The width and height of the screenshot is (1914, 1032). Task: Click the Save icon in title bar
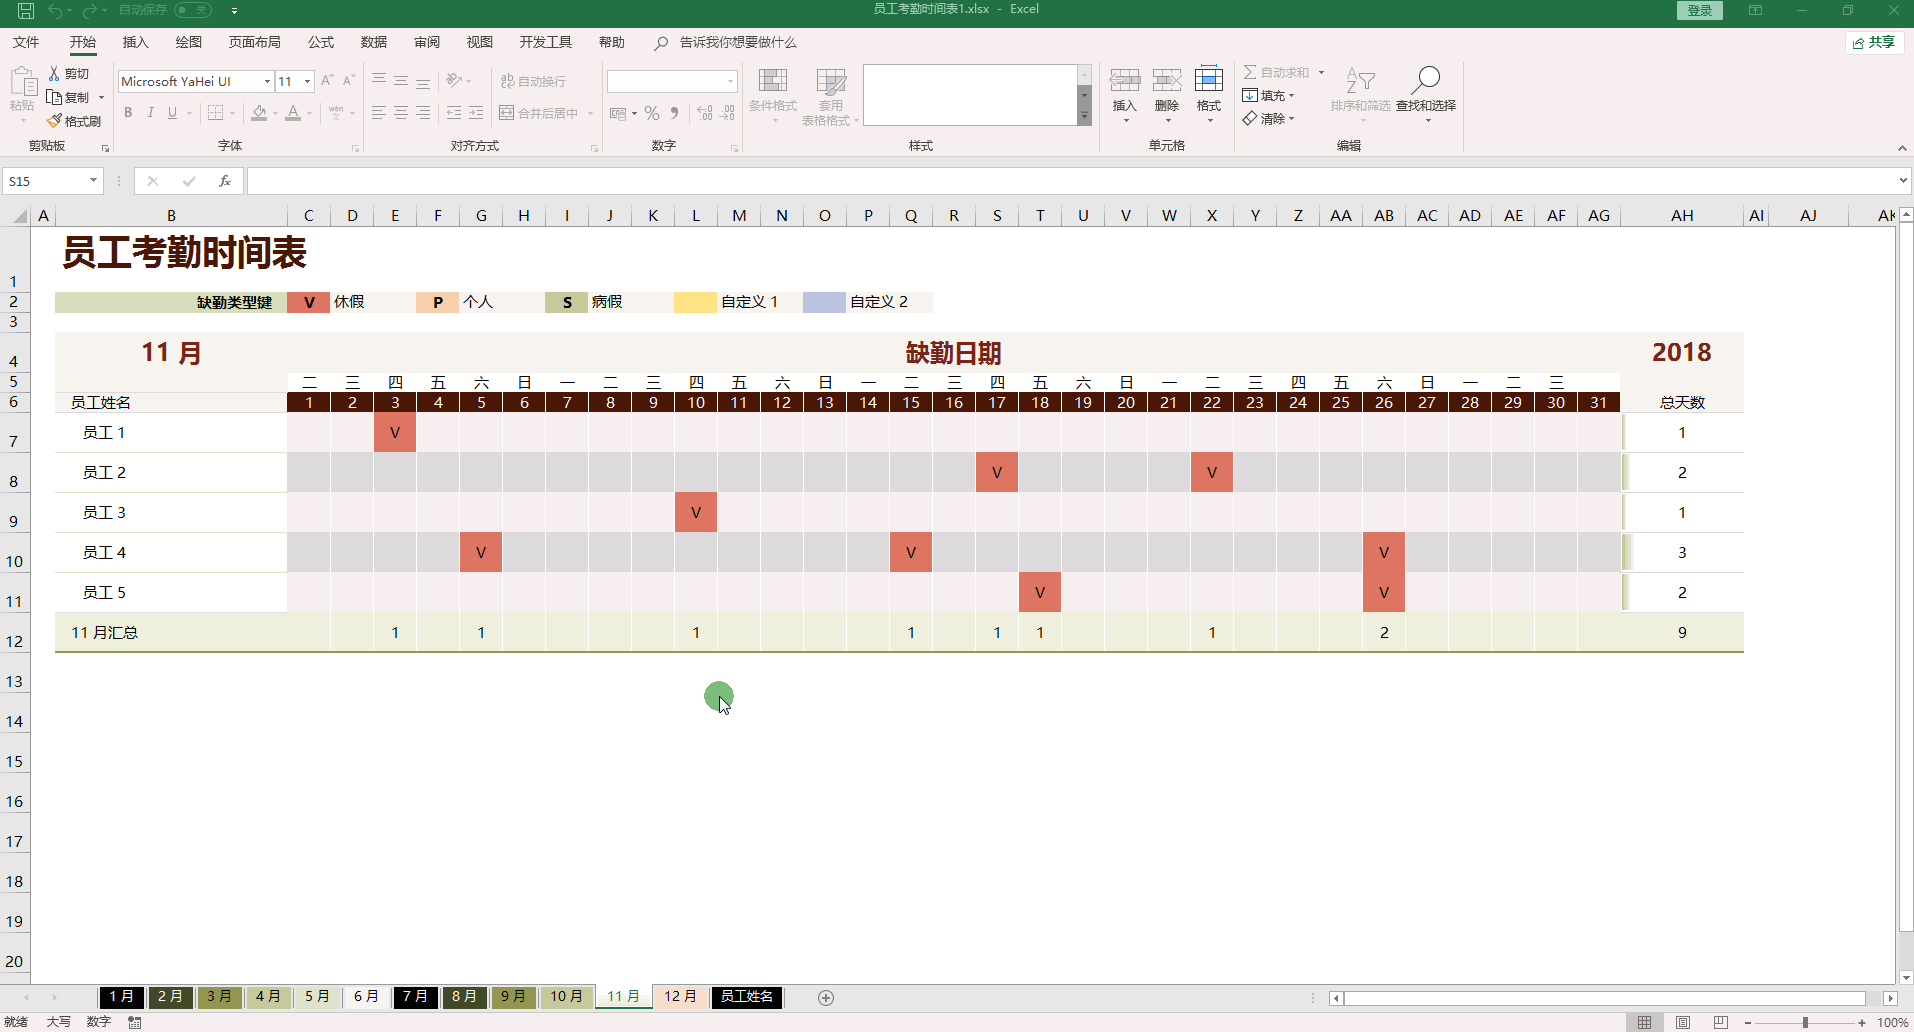pyautogui.click(x=26, y=11)
